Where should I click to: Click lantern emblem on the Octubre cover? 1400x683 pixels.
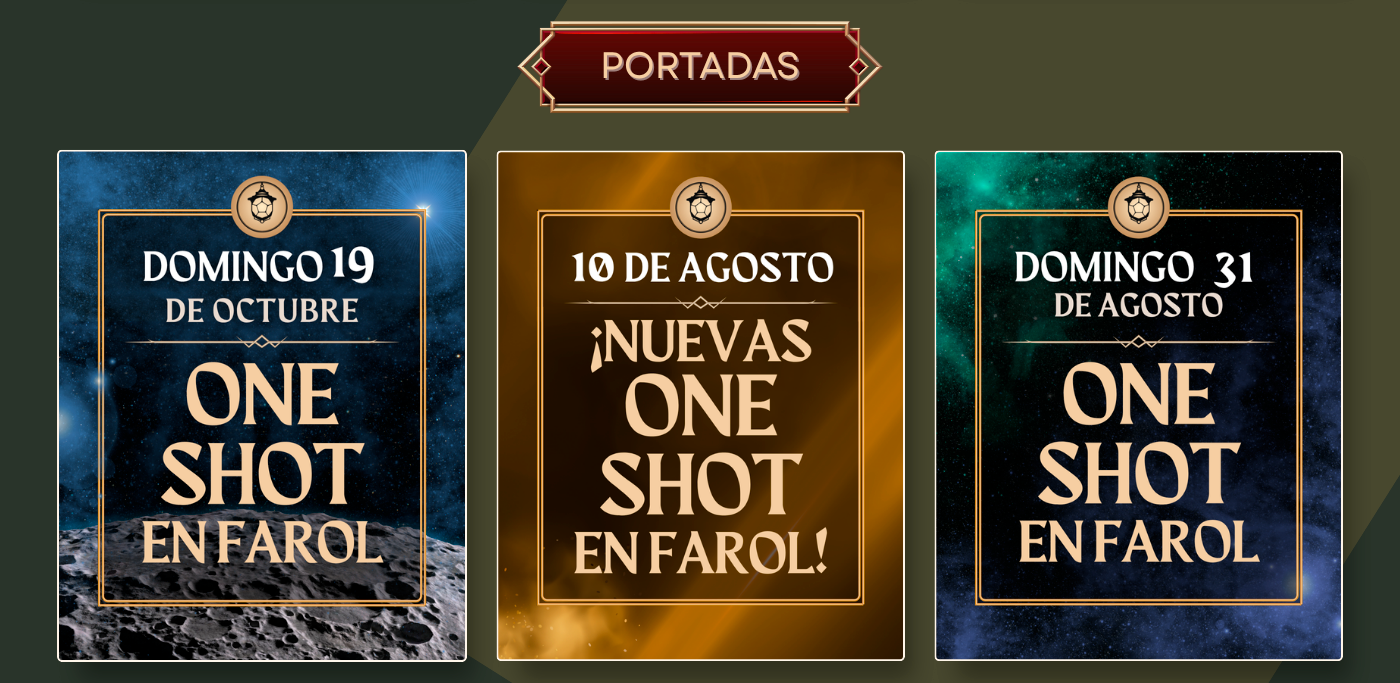(262, 207)
